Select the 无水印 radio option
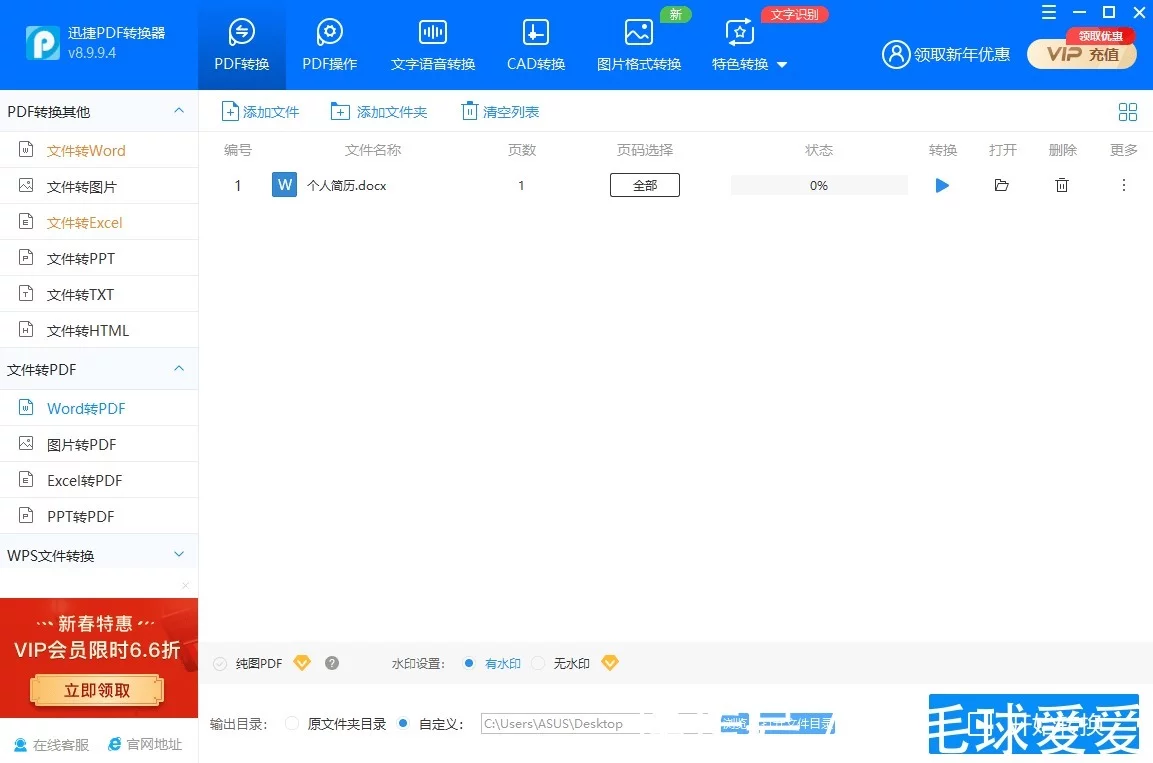Viewport: 1153px width, 763px height. pyautogui.click(x=538, y=663)
